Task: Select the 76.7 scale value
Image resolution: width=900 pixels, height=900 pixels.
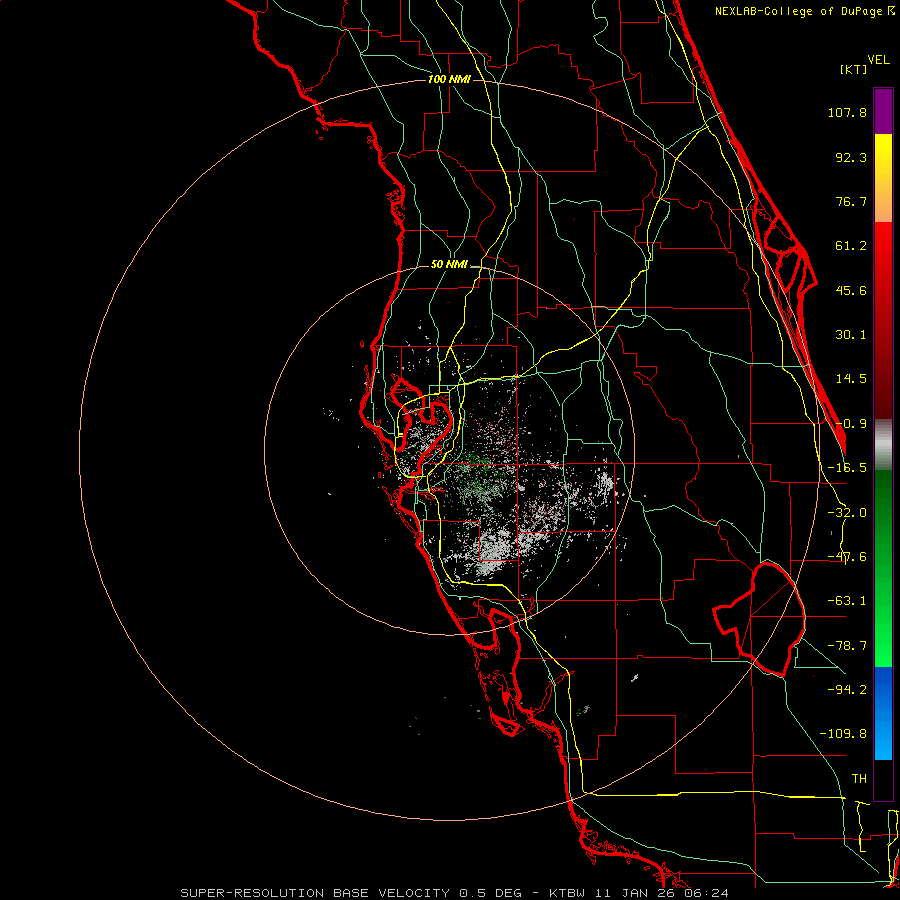Action: [851, 201]
